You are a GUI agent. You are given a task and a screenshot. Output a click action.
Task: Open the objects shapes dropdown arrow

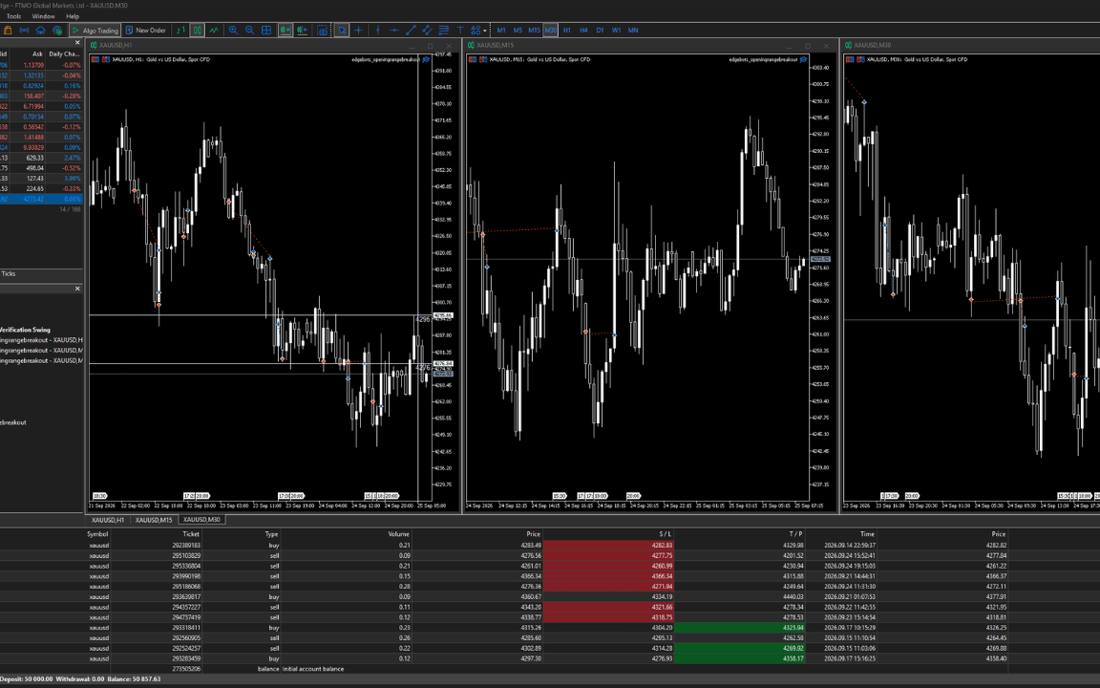pyautogui.click(x=485, y=31)
